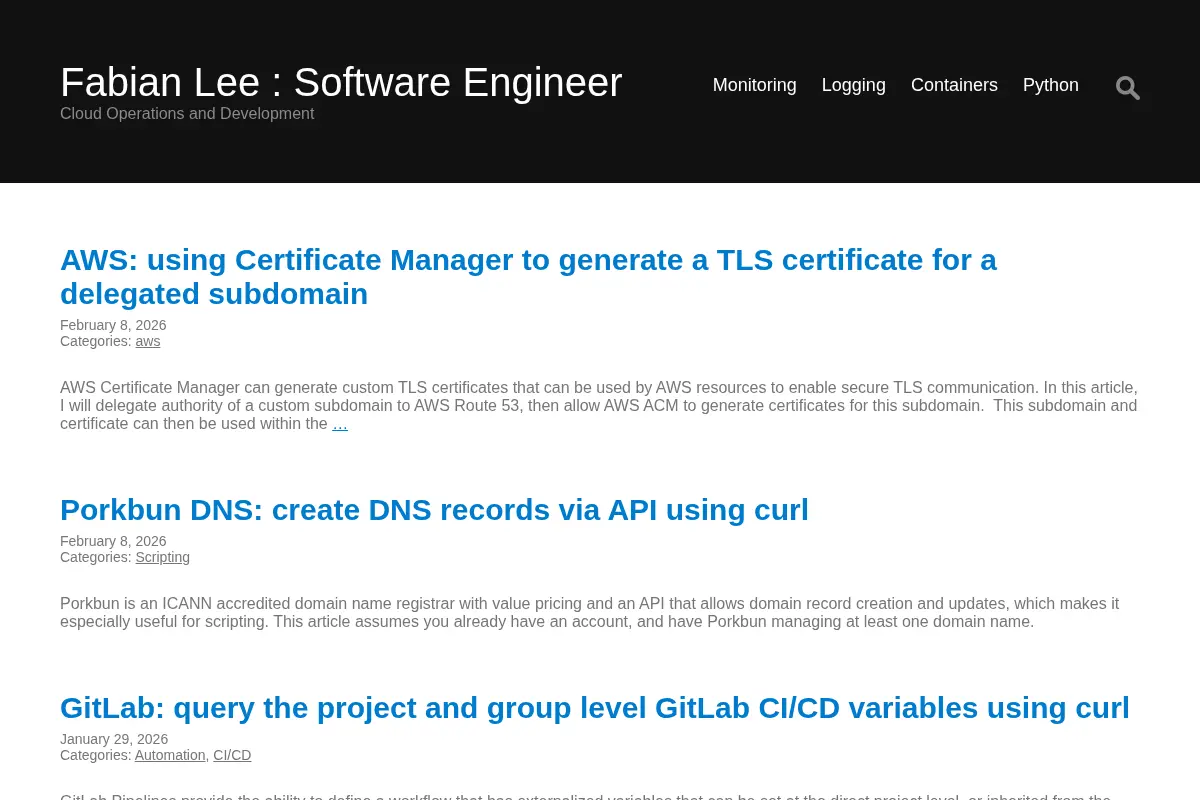The height and width of the screenshot is (800, 1200).
Task: Open the Containers menu item
Action: tap(954, 85)
